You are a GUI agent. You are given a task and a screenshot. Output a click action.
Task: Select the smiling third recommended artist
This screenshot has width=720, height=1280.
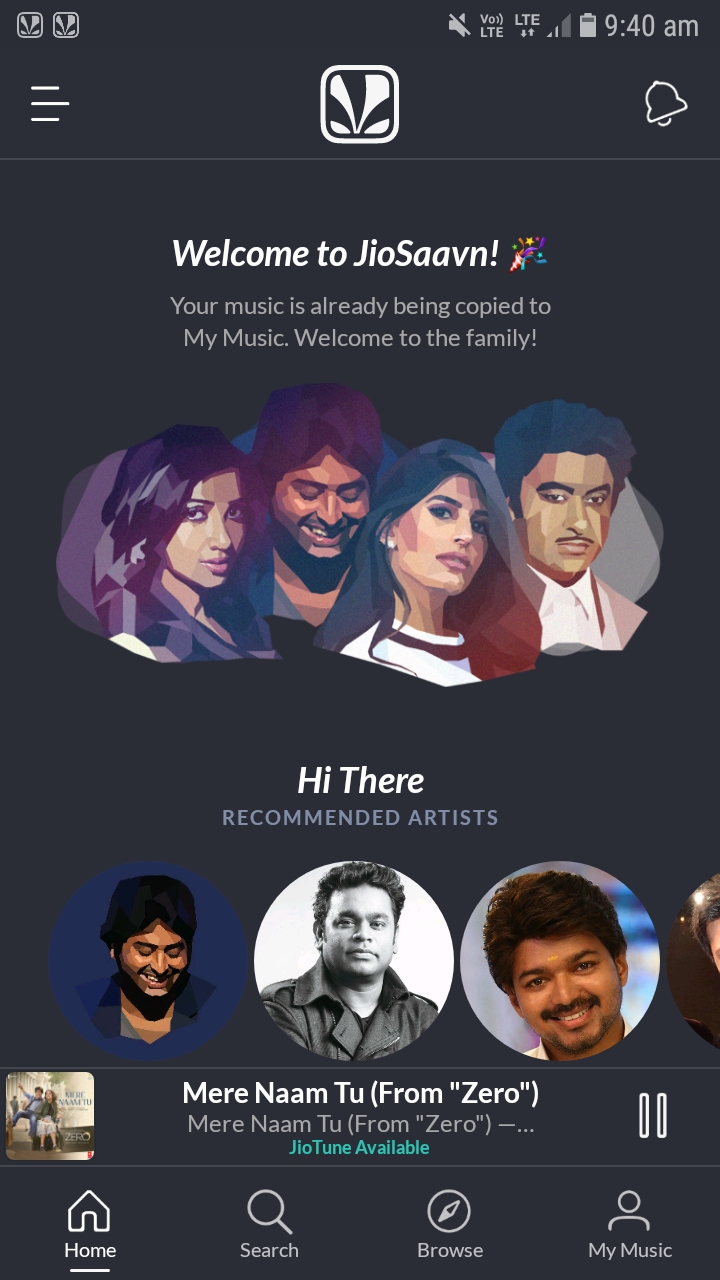point(560,961)
